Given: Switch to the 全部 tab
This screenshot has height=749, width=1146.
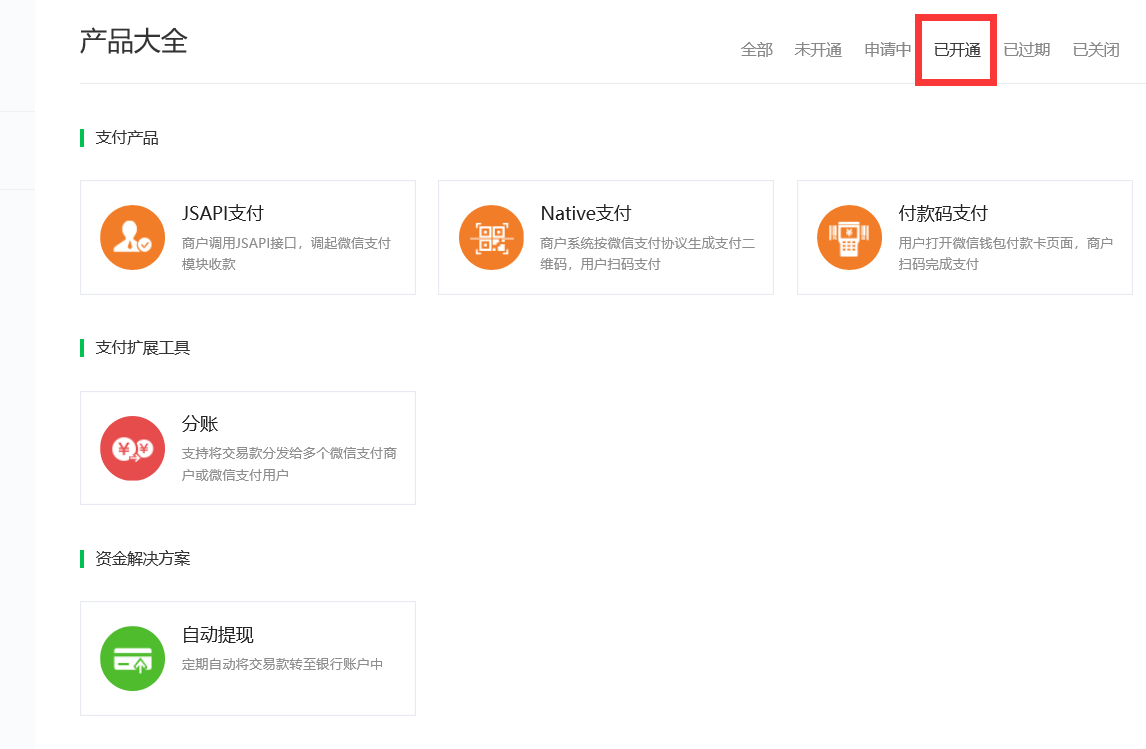Looking at the screenshot, I should tap(756, 50).
